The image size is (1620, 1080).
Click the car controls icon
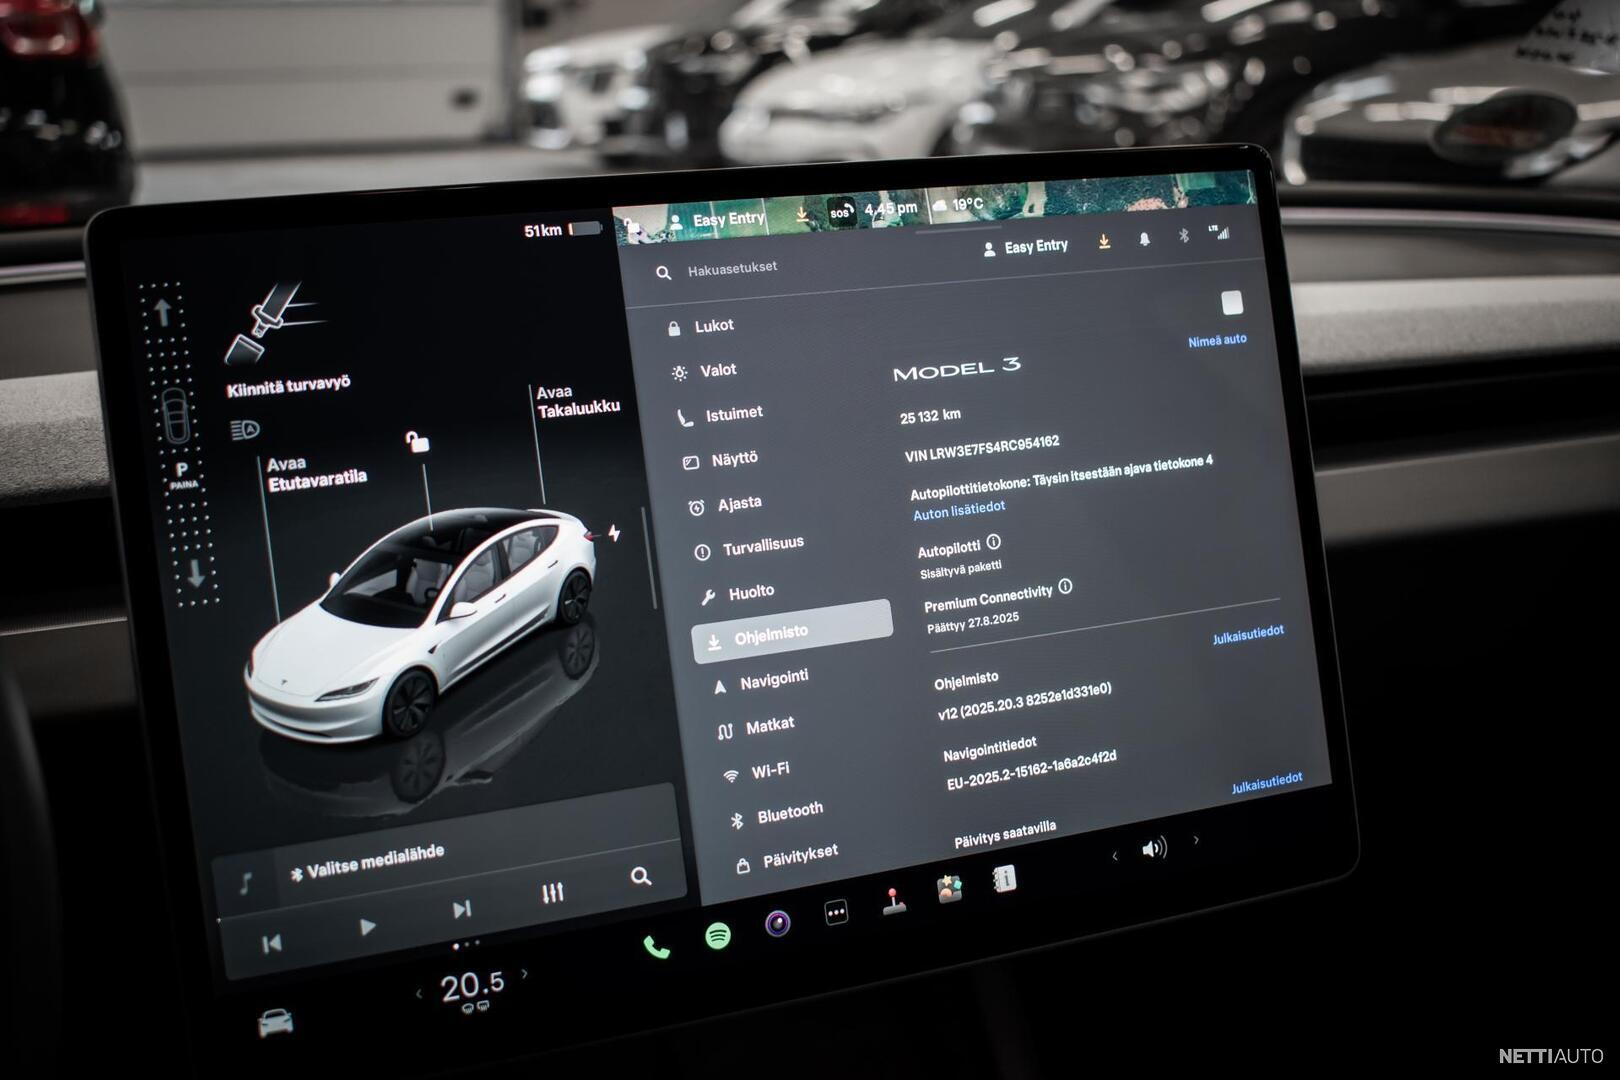pos(275,1023)
